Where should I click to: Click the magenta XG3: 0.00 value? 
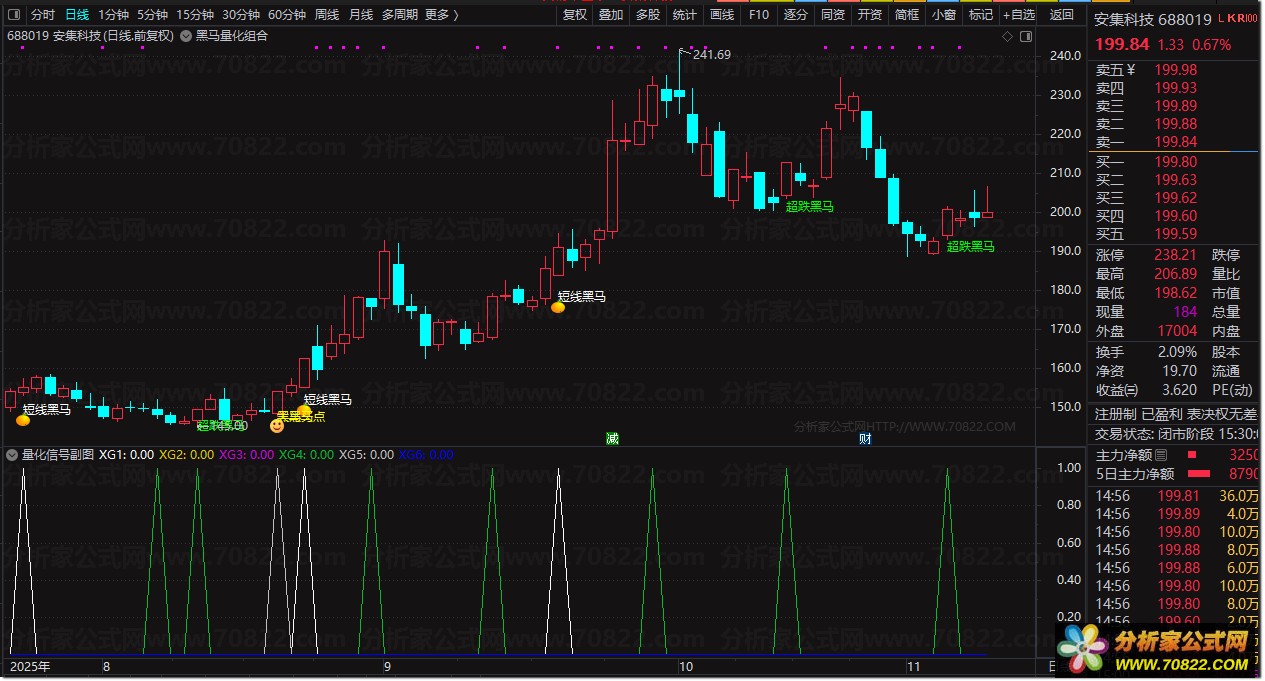247,454
